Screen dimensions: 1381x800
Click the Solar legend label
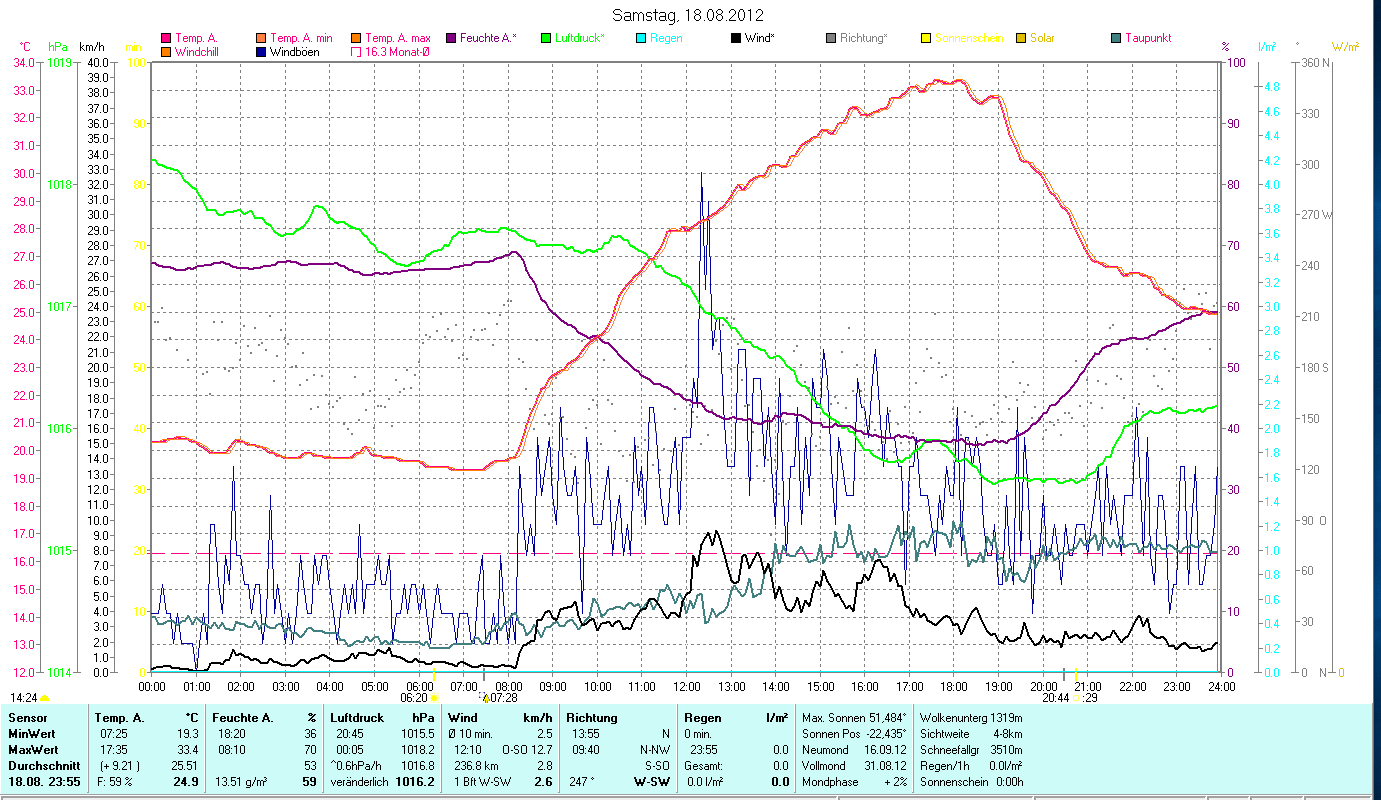click(x=1042, y=38)
